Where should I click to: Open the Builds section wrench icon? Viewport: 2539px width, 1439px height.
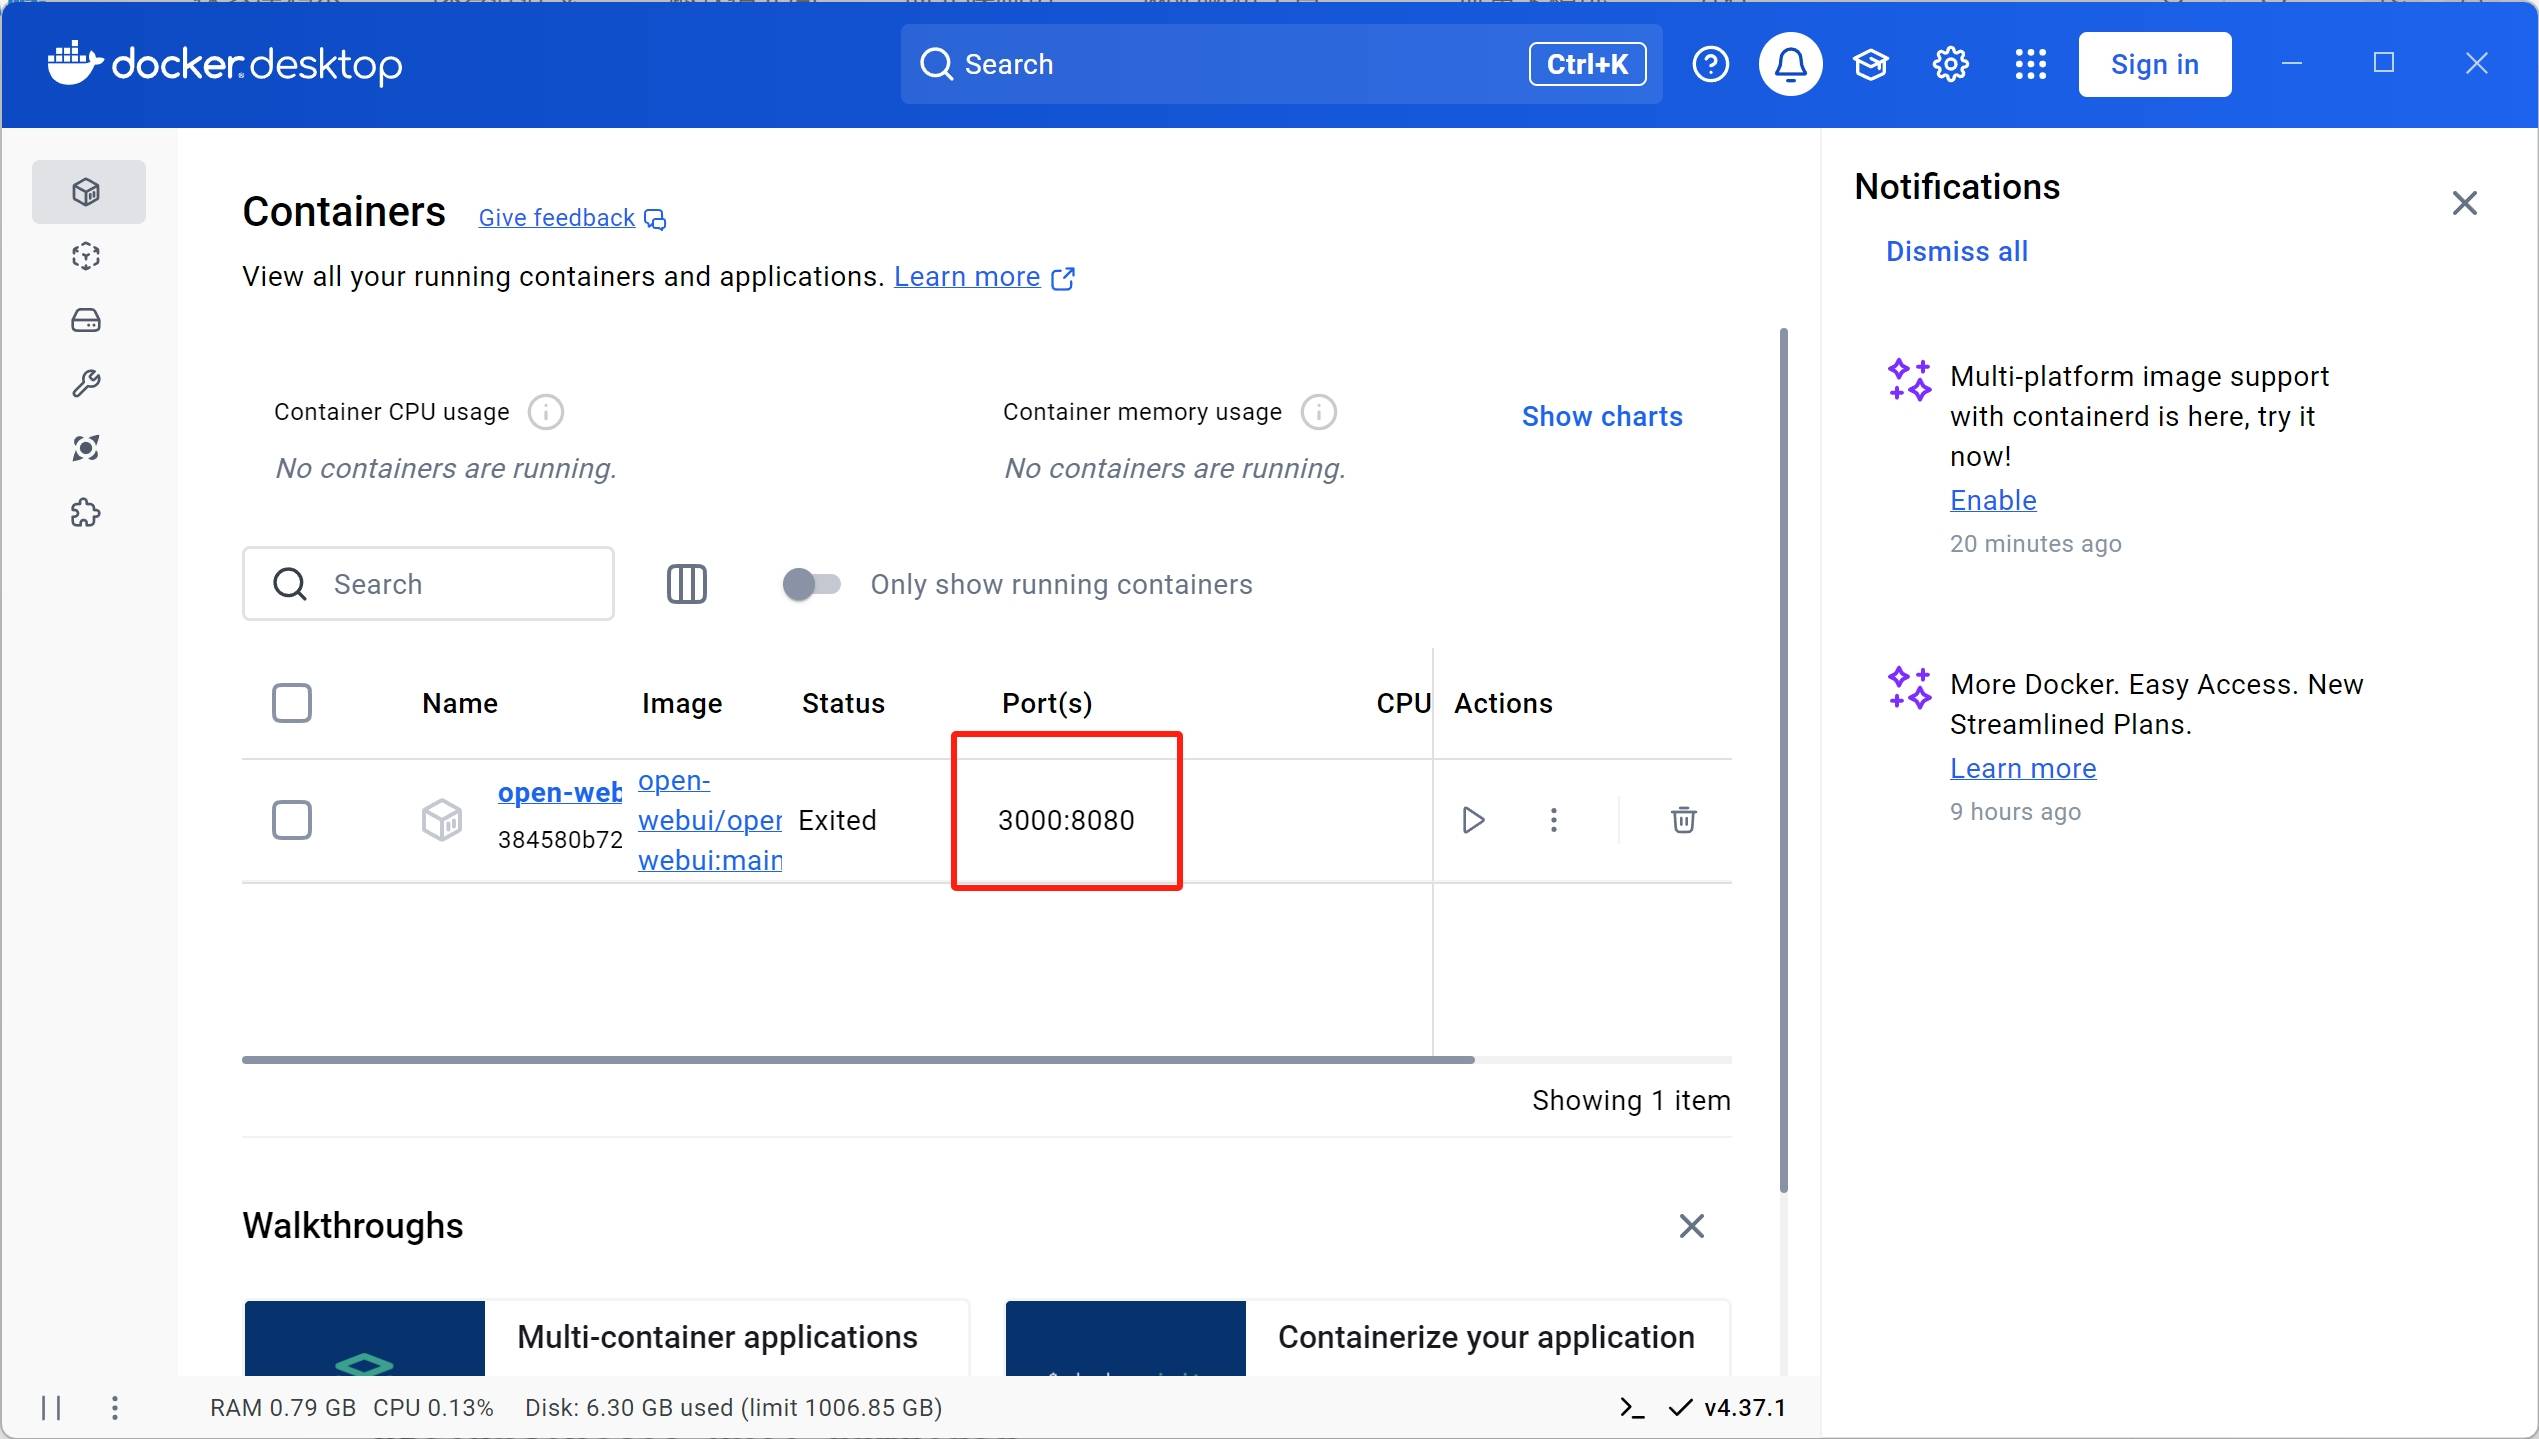tap(86, 384)
